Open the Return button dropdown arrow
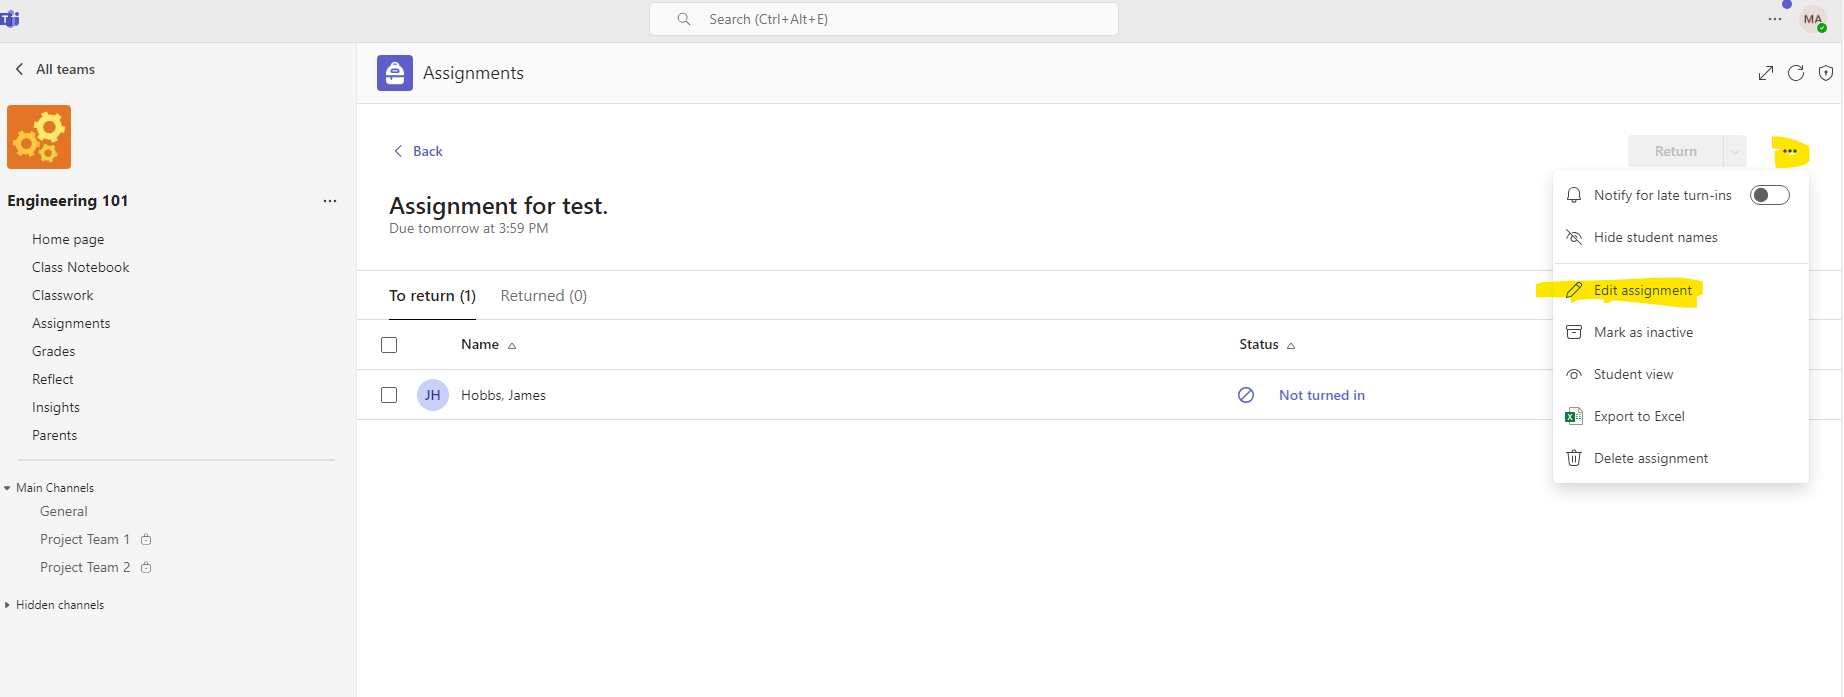The image size is (1844, 697). [1735, 152]
